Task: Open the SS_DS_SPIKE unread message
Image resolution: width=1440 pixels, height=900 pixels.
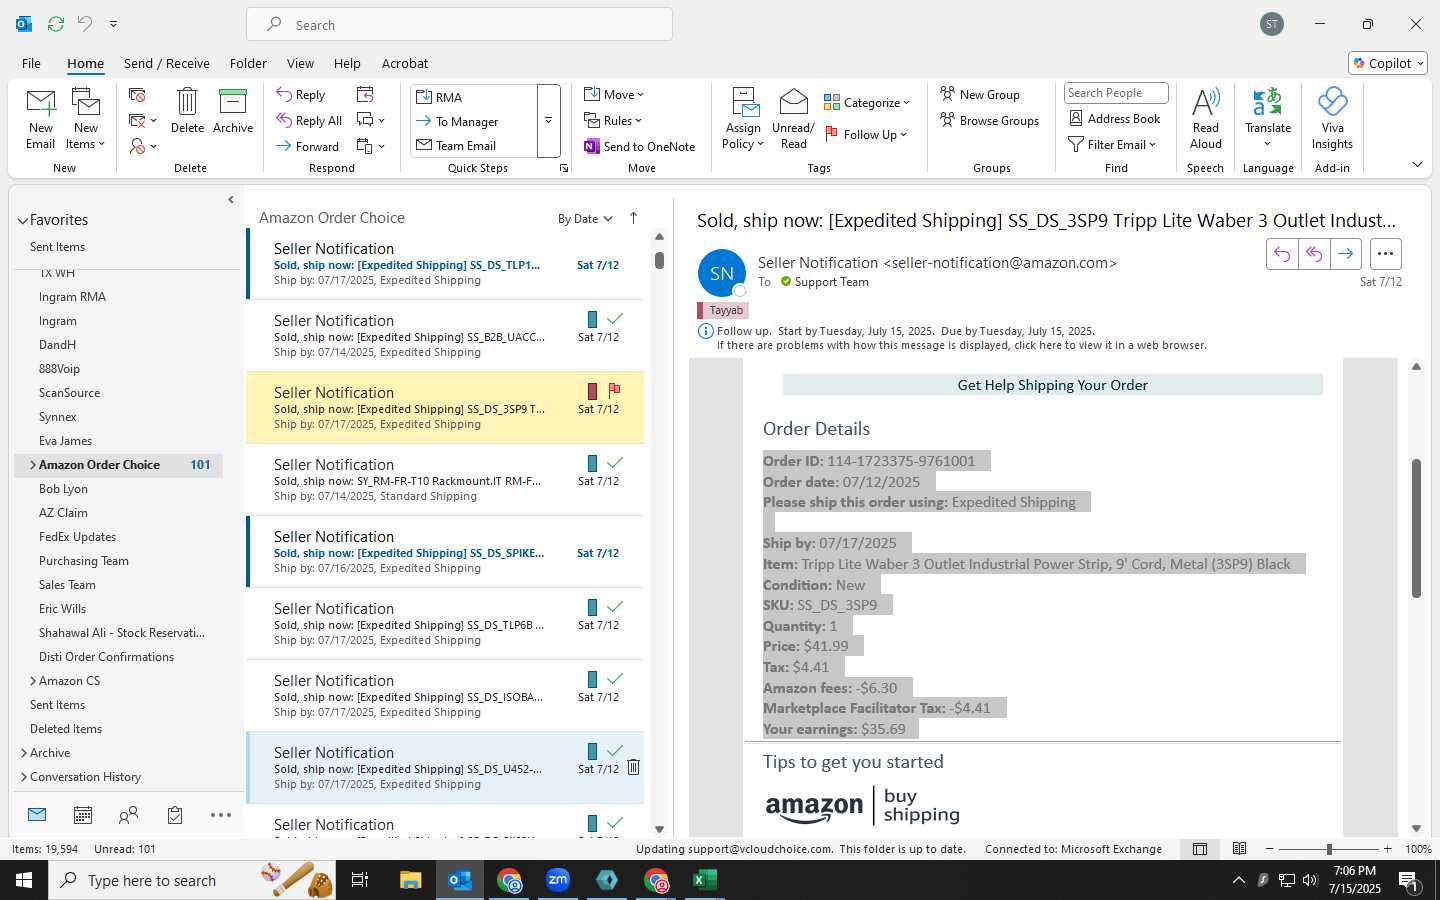Action: (446, 552)
